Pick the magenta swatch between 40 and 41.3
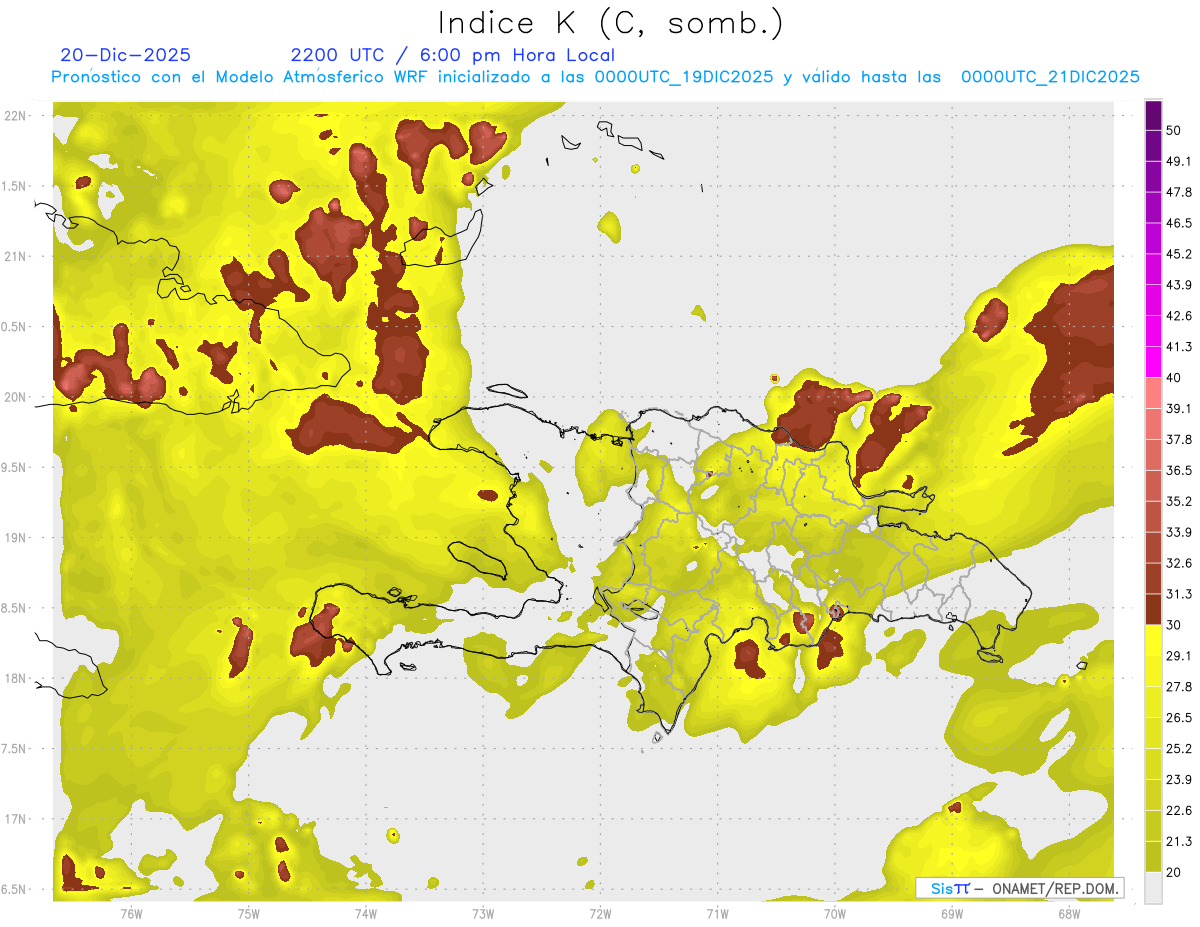Image resolution: width=1200 pixels, height=927 pixels. [x=1154, y=362]
